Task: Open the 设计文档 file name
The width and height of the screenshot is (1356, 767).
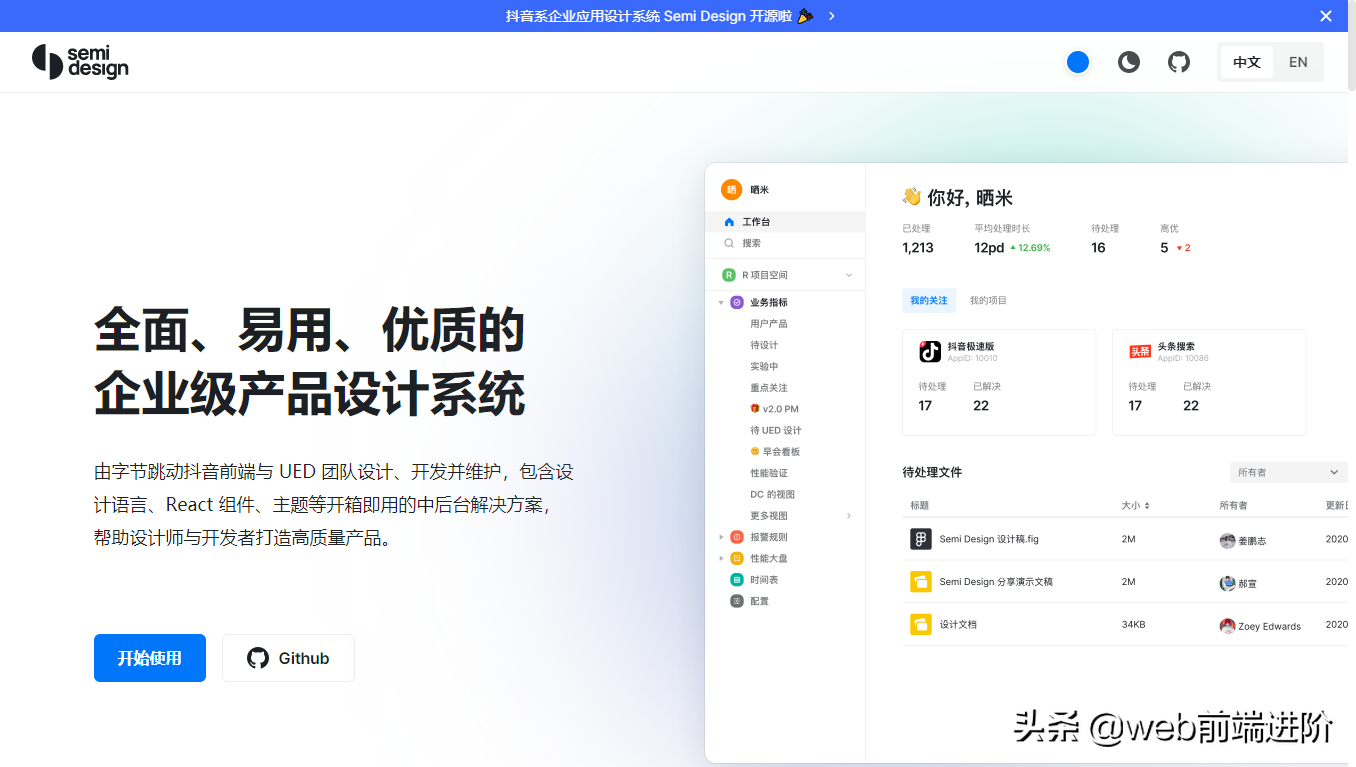Action: pos(958,625)
